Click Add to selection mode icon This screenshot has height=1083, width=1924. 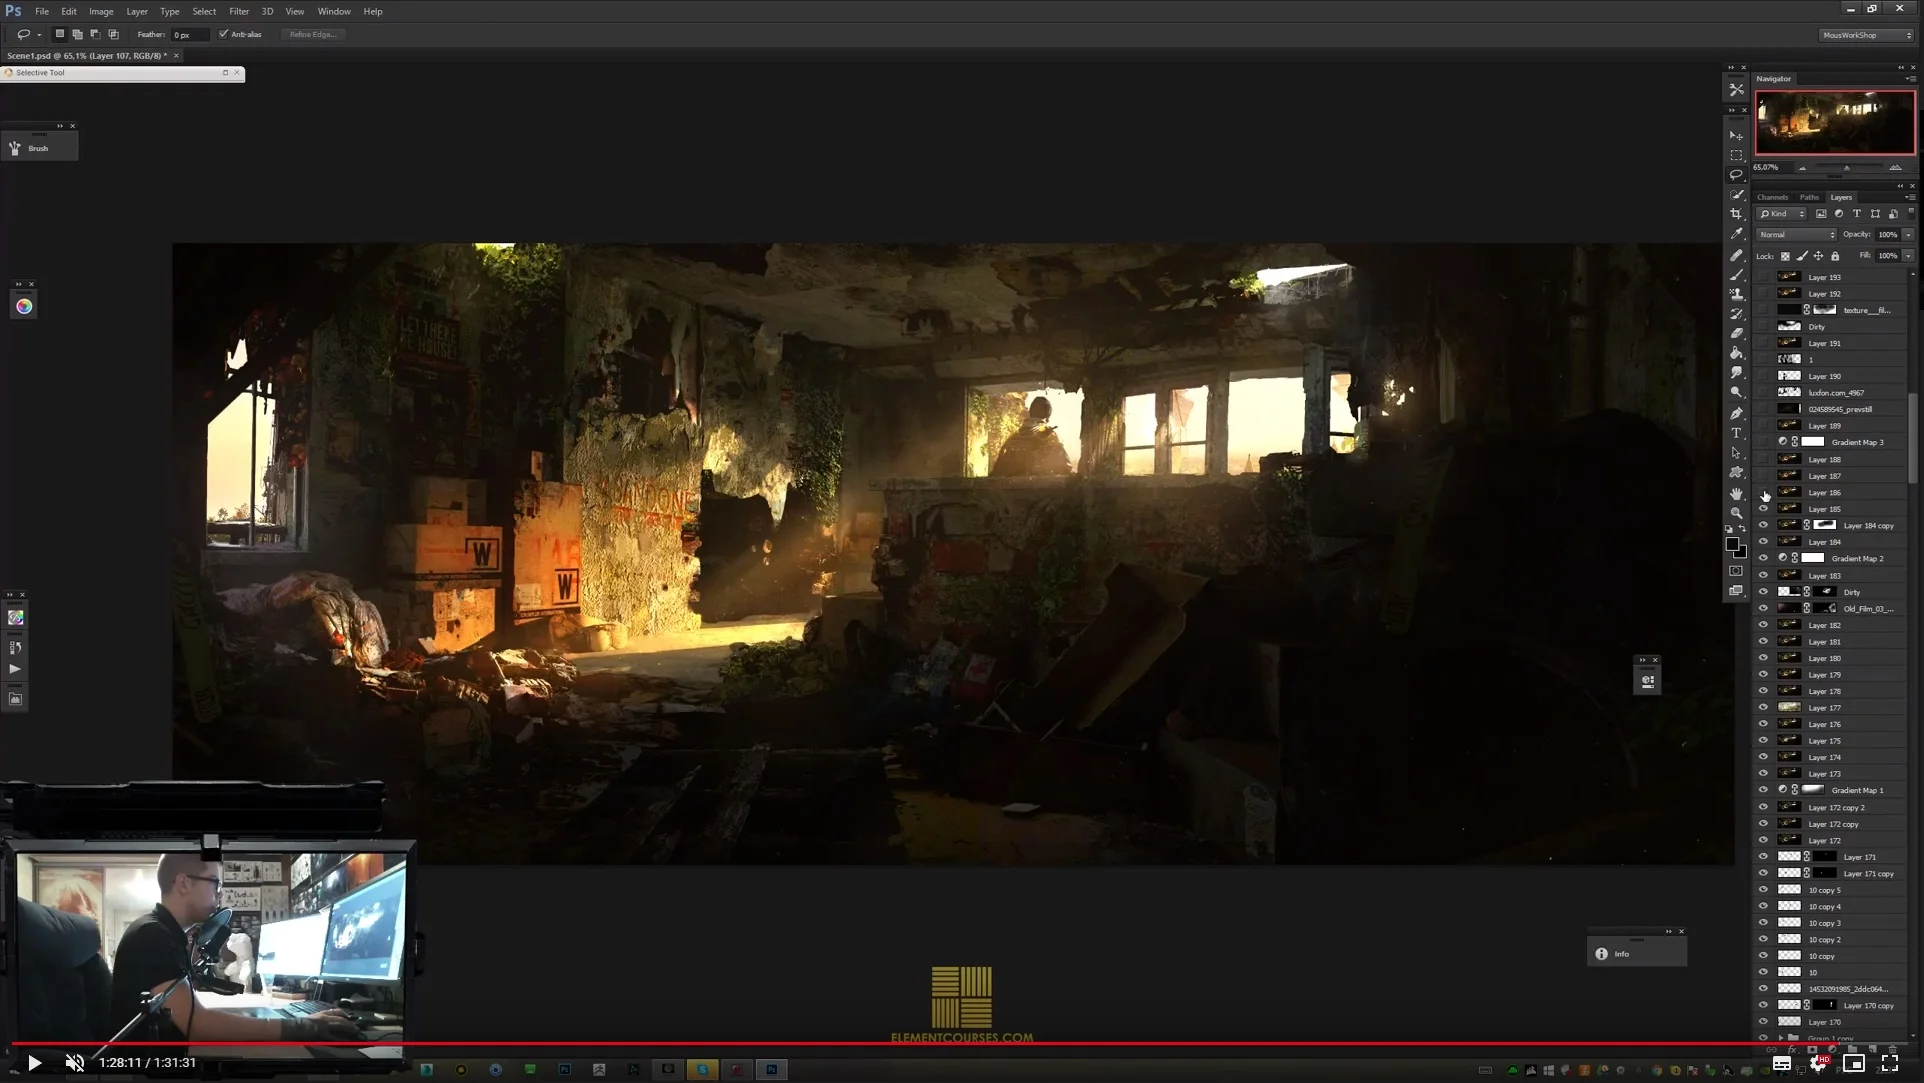77,34
